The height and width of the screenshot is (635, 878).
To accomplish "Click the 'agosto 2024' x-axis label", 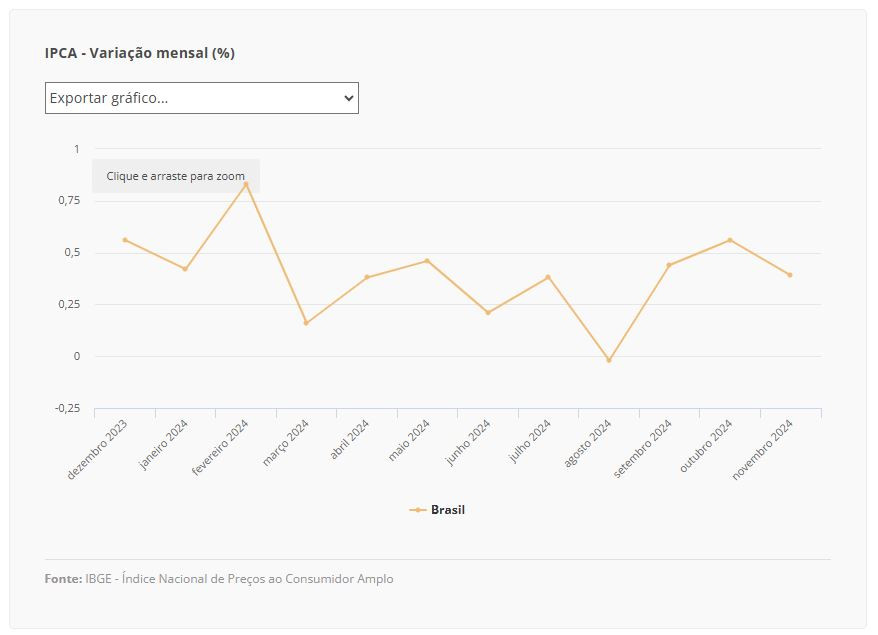I will (x=589, y=446).
